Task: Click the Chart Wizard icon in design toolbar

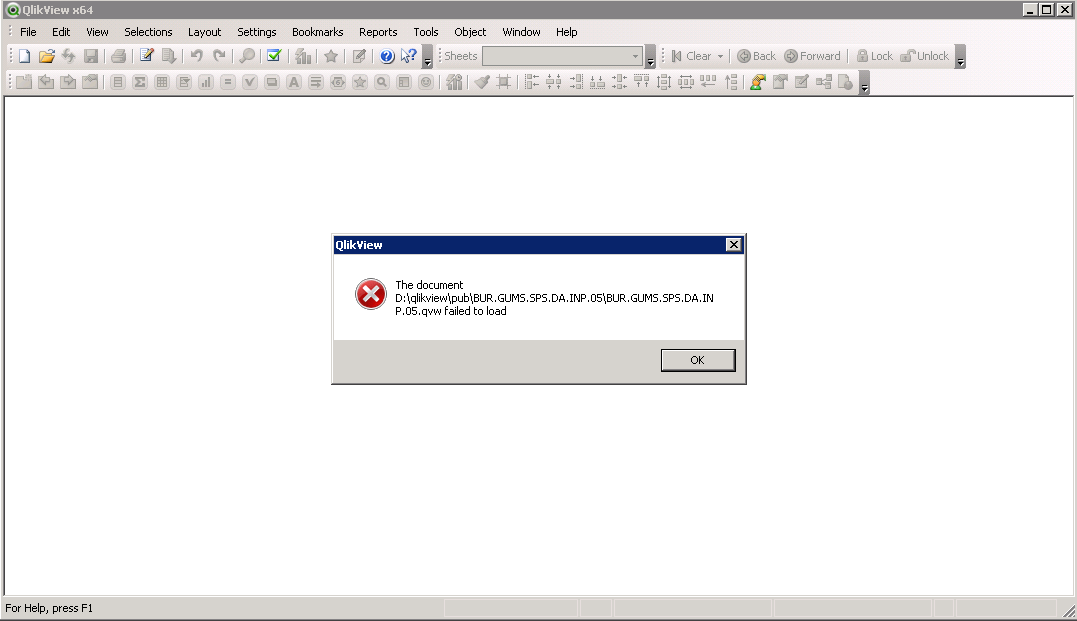Action: coord(454,82)
